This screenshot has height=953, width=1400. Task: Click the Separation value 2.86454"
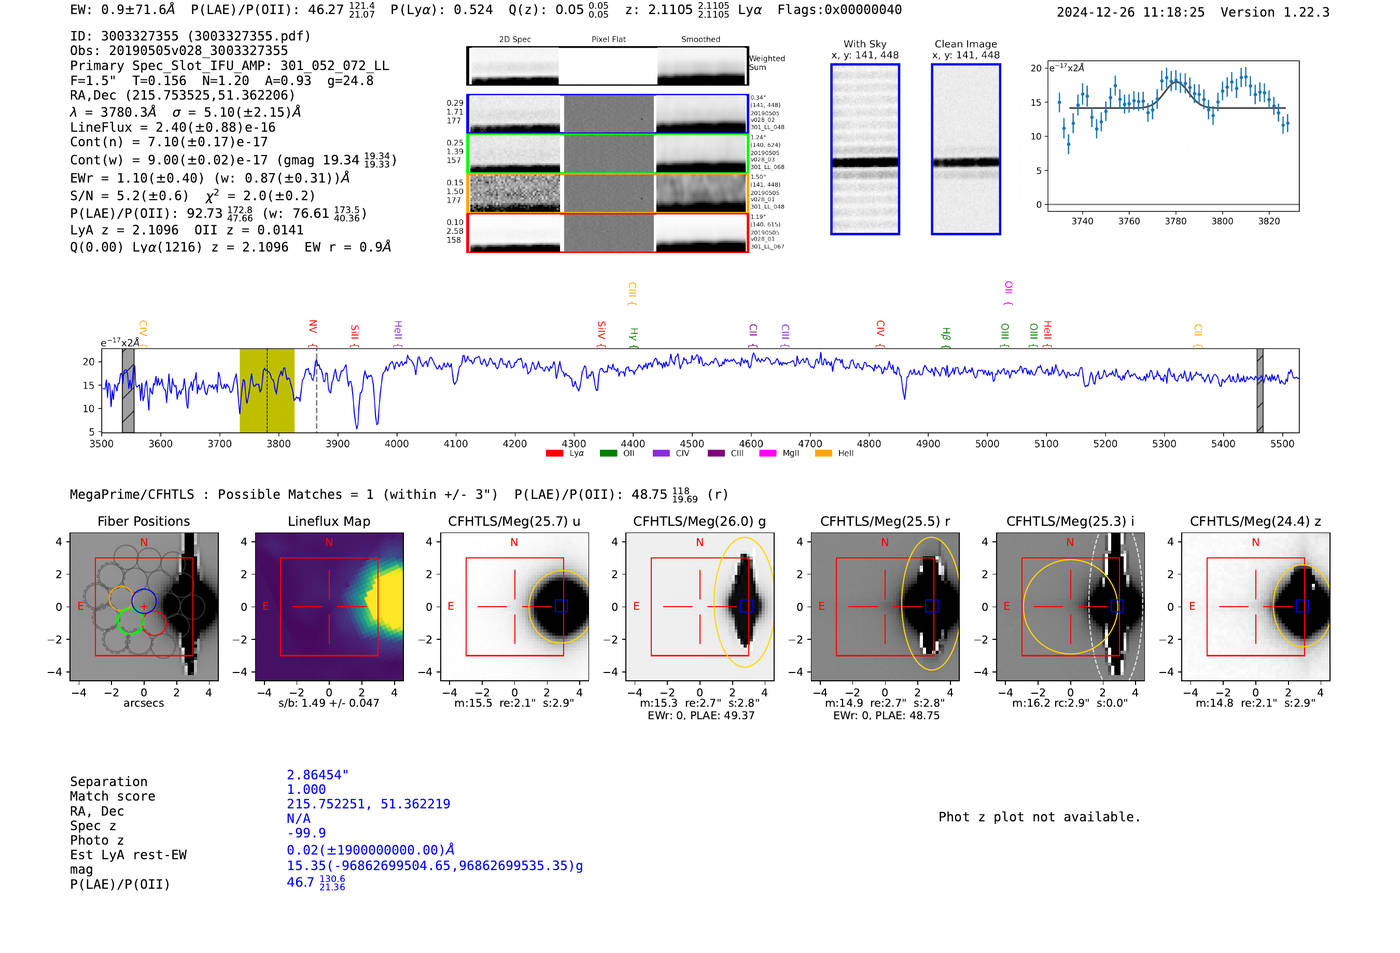[318, 775]
